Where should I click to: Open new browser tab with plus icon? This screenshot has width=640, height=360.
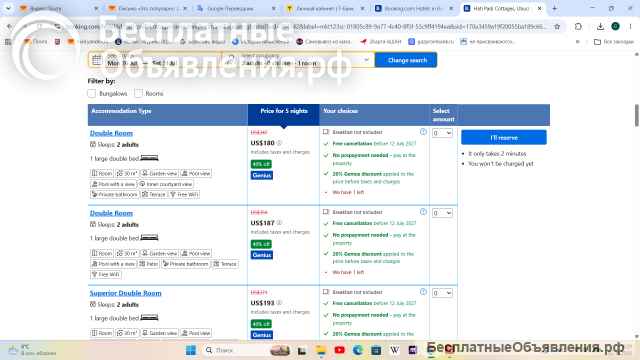click(554, 8)
